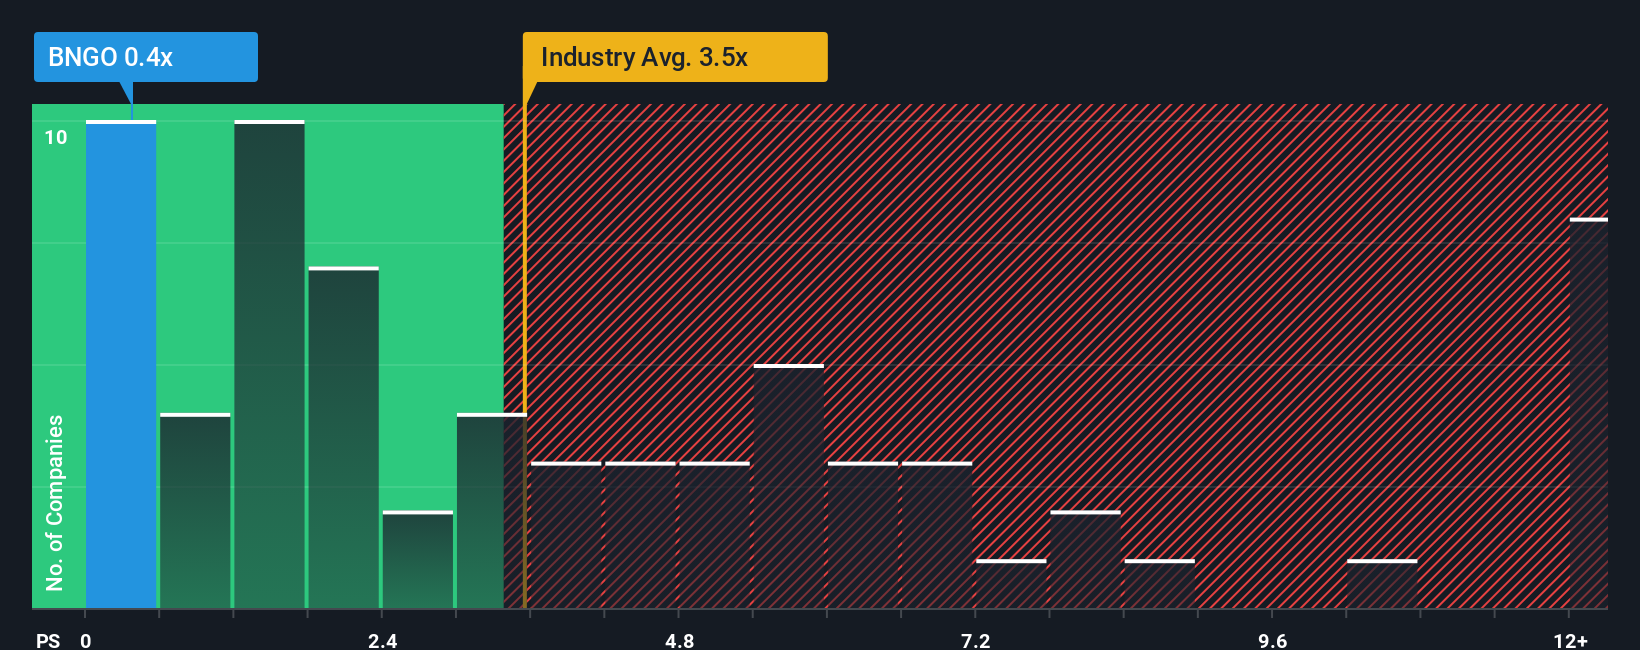Viewport: 1640px width, 650px height.
Task: Click the PS 7.2 axis label
Action: (x=975, y=640)
